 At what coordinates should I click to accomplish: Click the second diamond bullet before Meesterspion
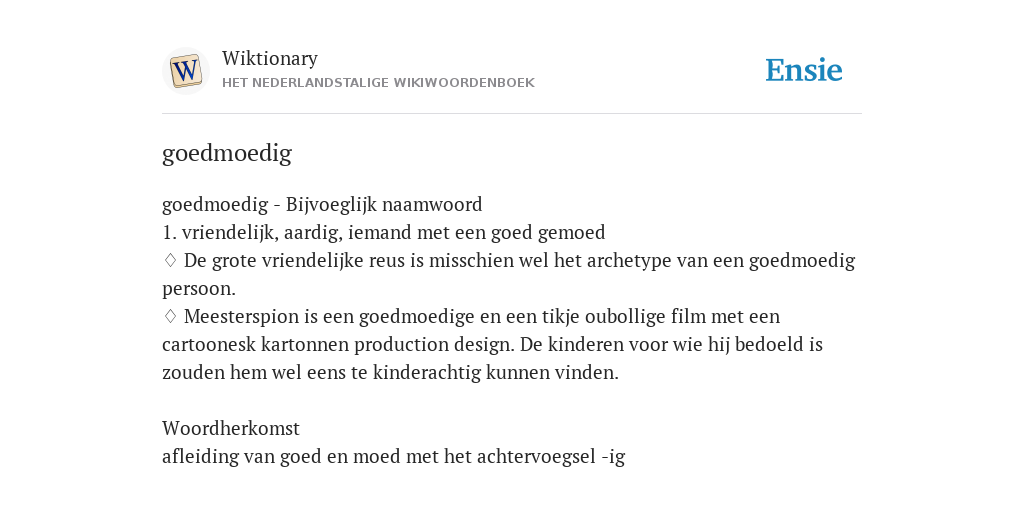[x=170, y=317]
